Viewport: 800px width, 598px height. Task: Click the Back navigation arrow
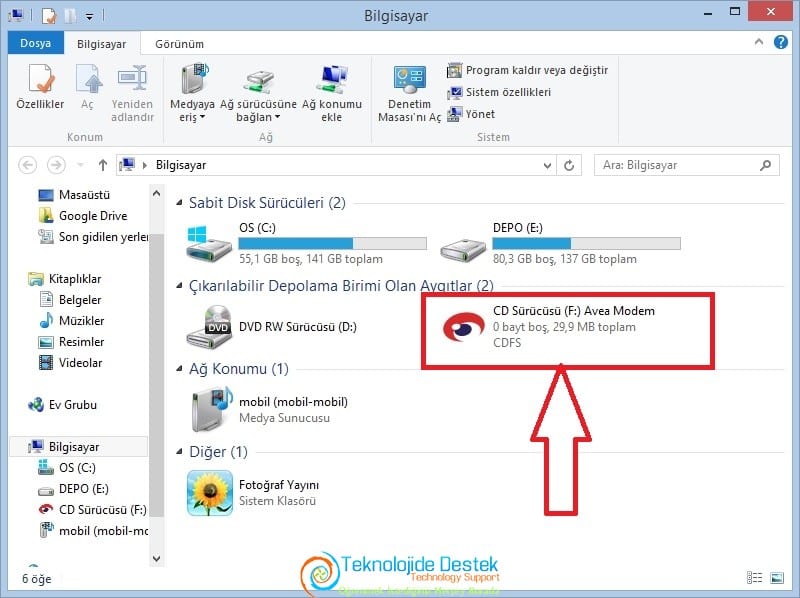tap(28, 165)
